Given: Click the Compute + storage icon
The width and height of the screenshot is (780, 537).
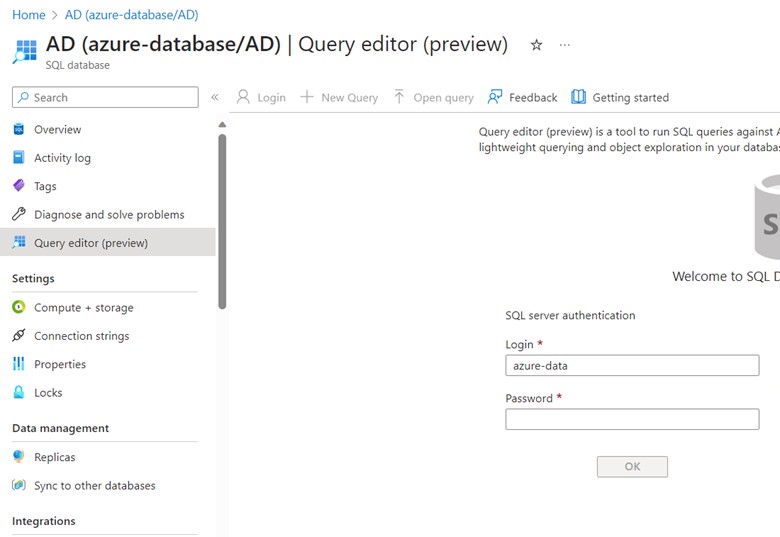Looking at the screenshot, I should click(18, 308).
